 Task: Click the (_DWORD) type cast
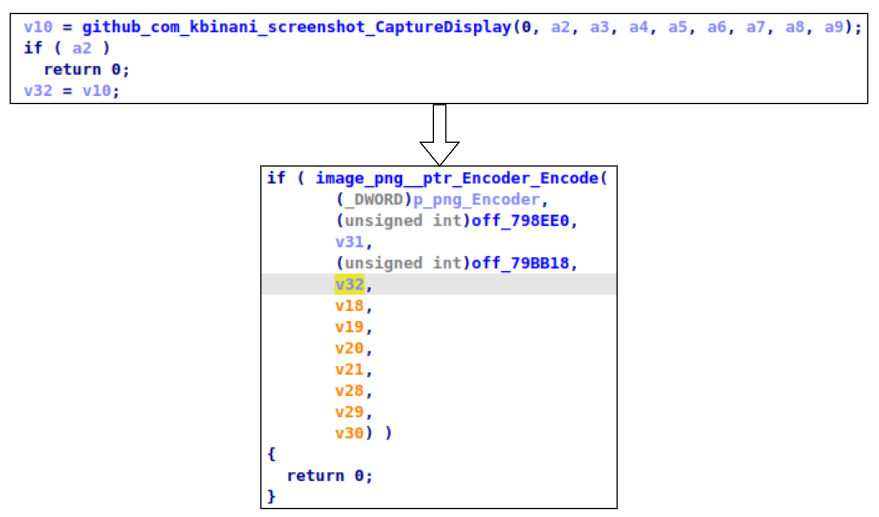click(373, 200)
